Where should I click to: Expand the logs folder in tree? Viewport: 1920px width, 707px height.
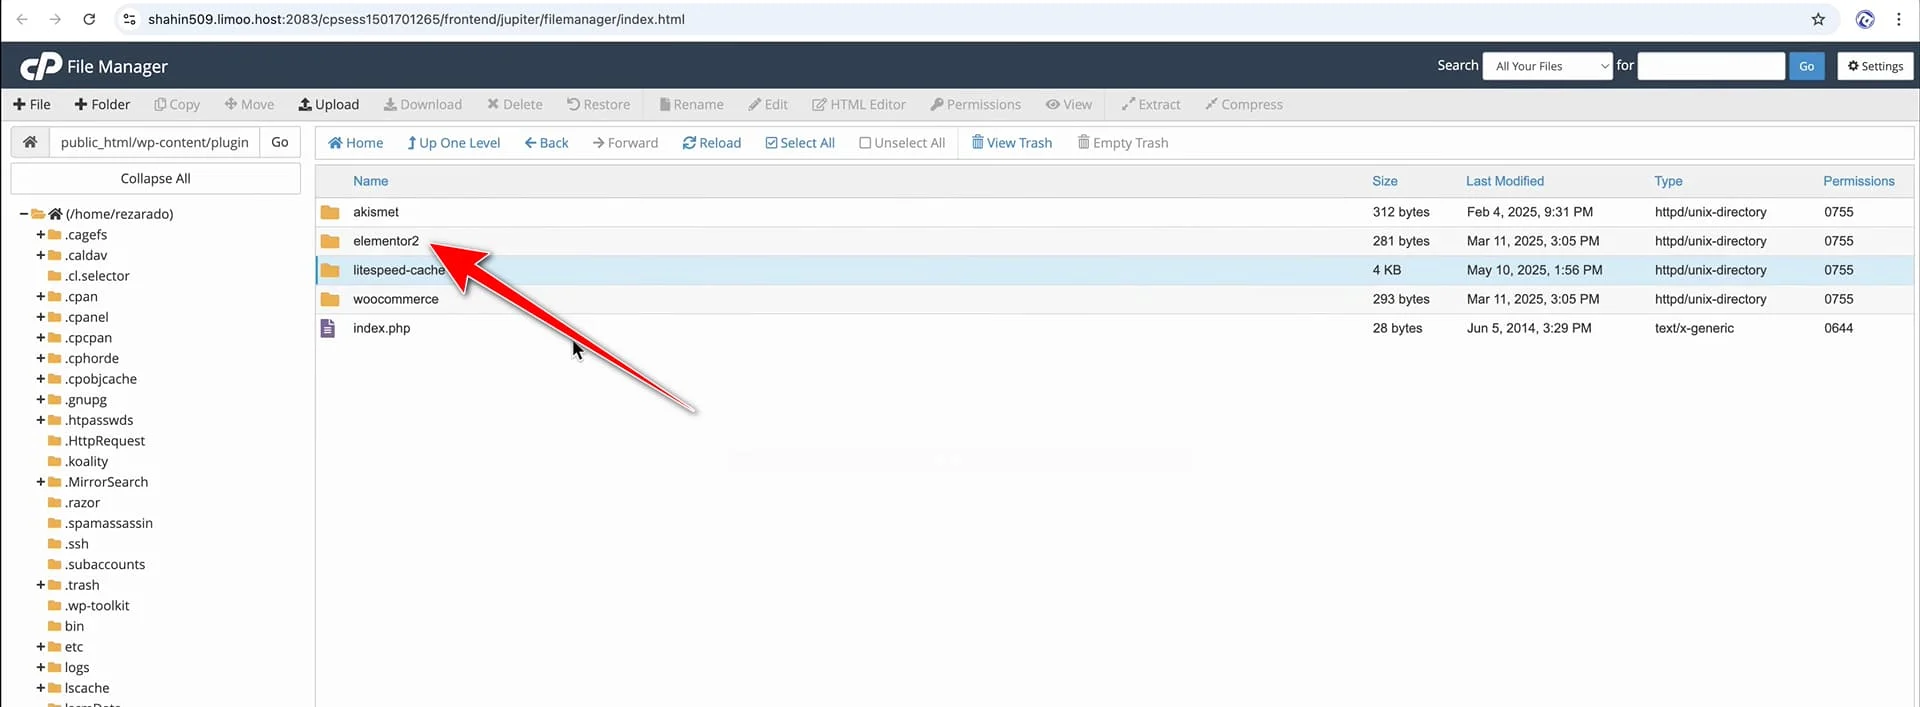coord(41,668)
